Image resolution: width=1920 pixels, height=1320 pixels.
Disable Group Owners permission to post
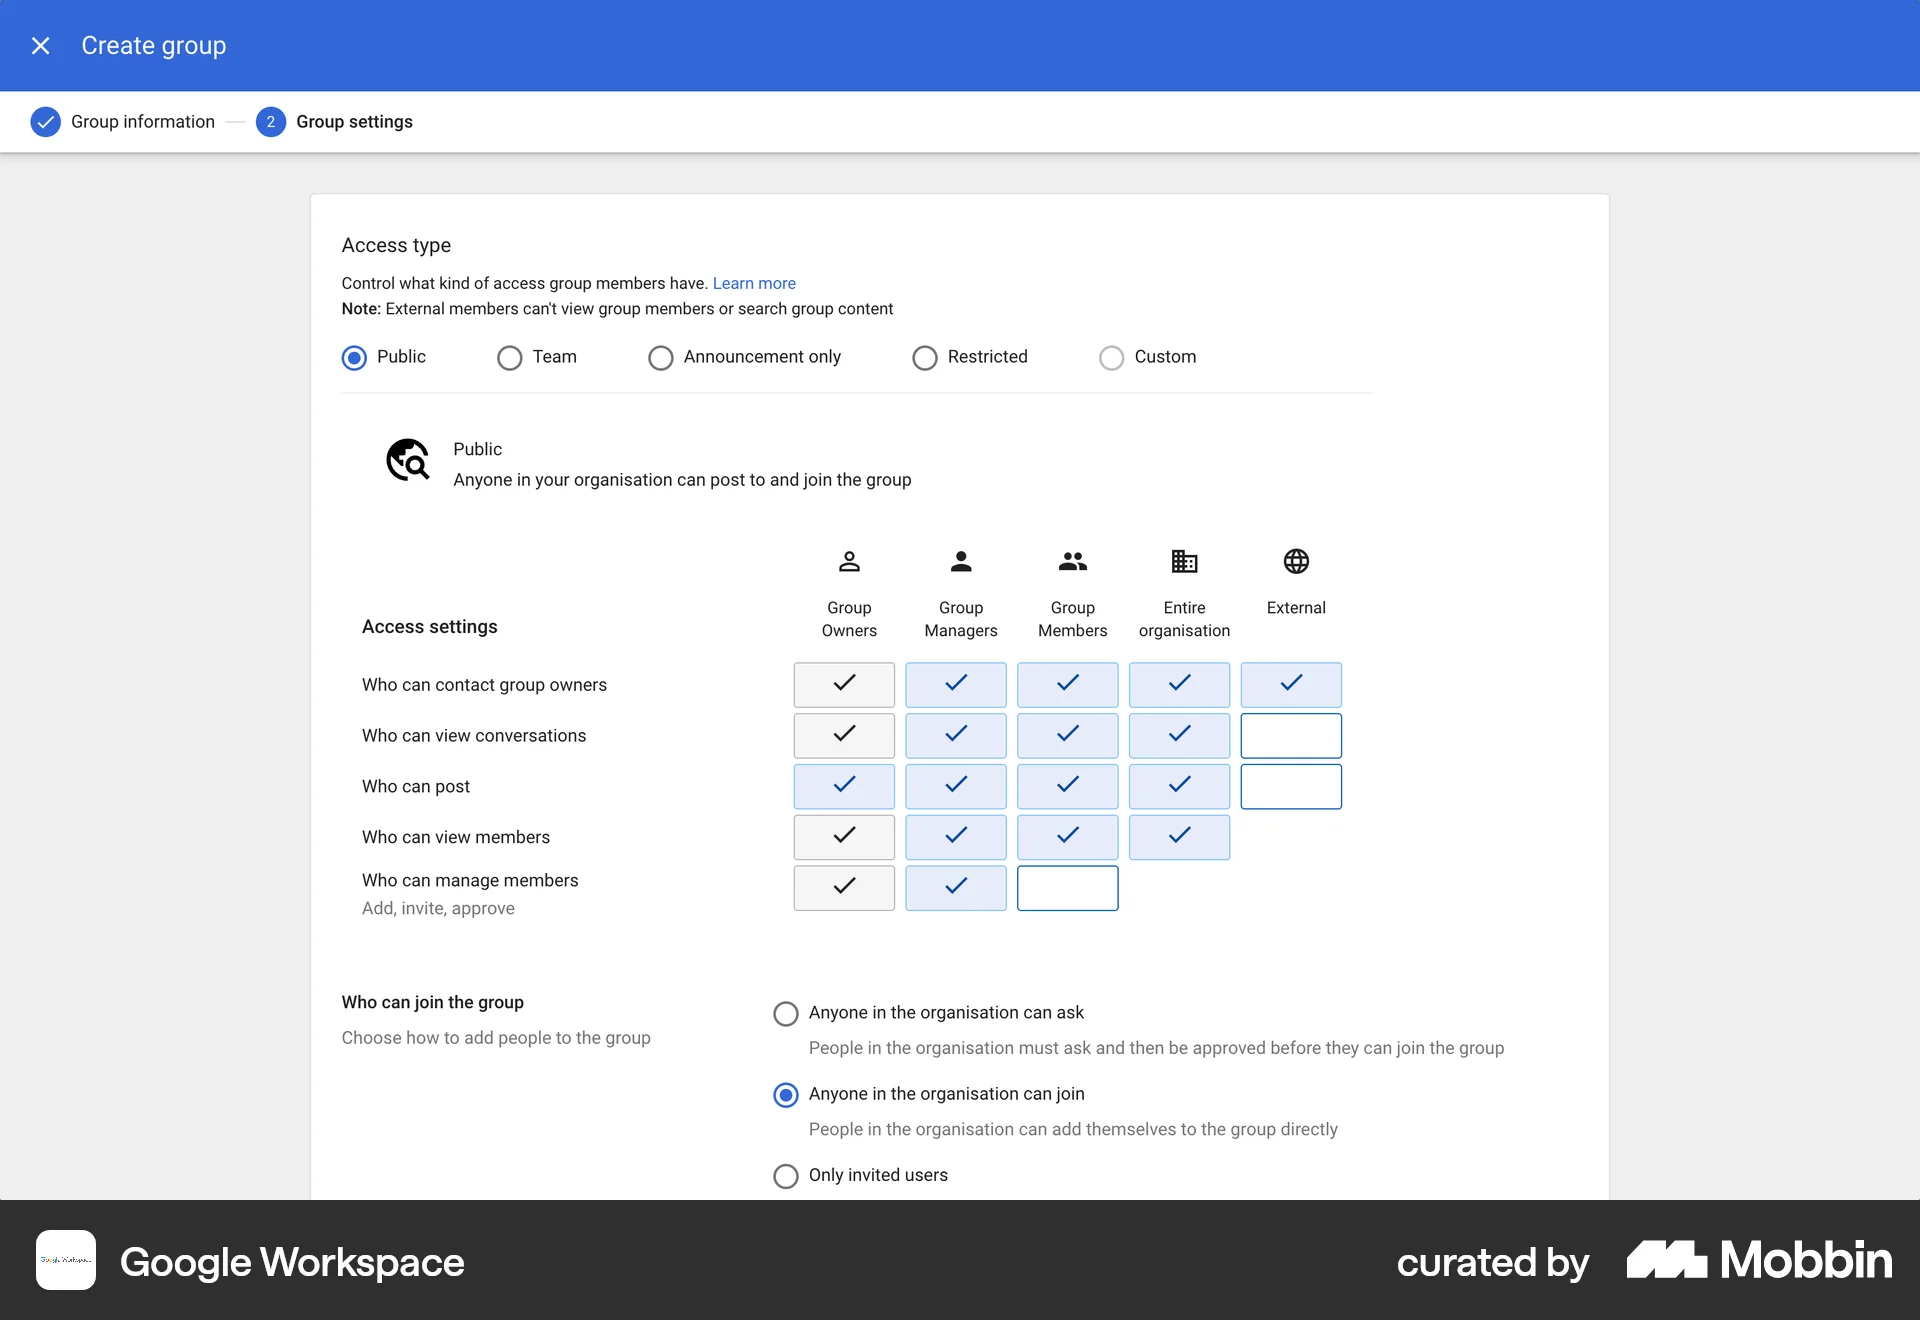[x=843, y=786]
